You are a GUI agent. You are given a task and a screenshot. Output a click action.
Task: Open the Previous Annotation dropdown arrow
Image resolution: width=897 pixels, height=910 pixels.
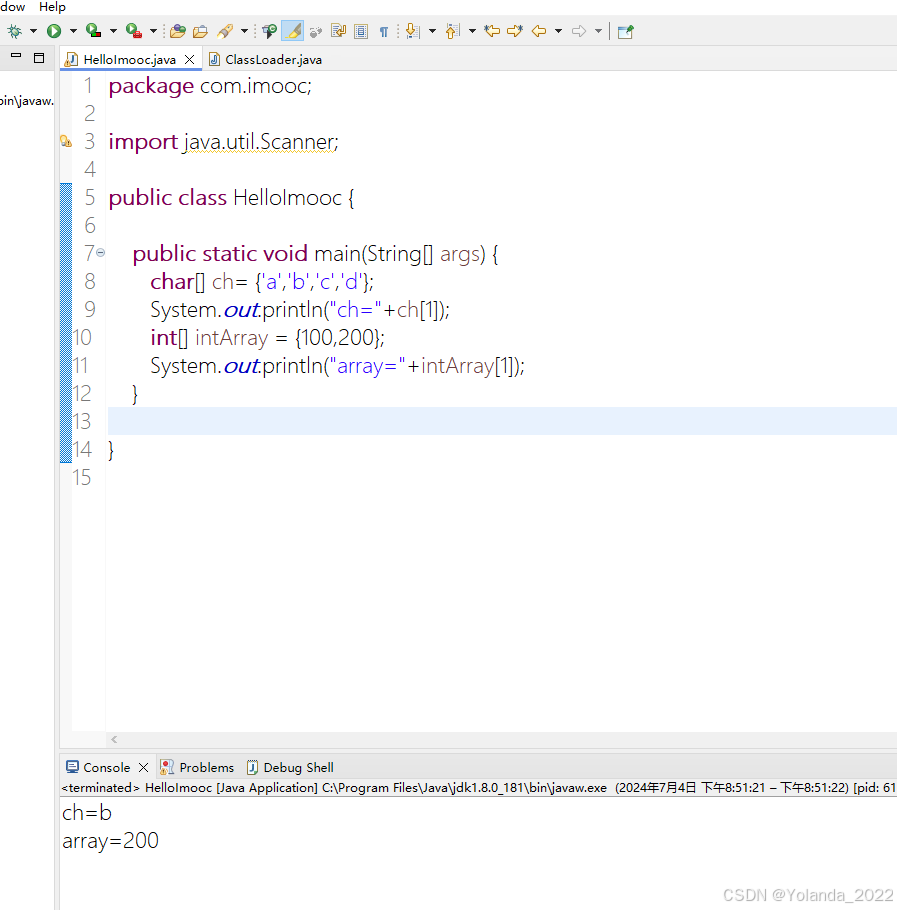pos(472,31)
